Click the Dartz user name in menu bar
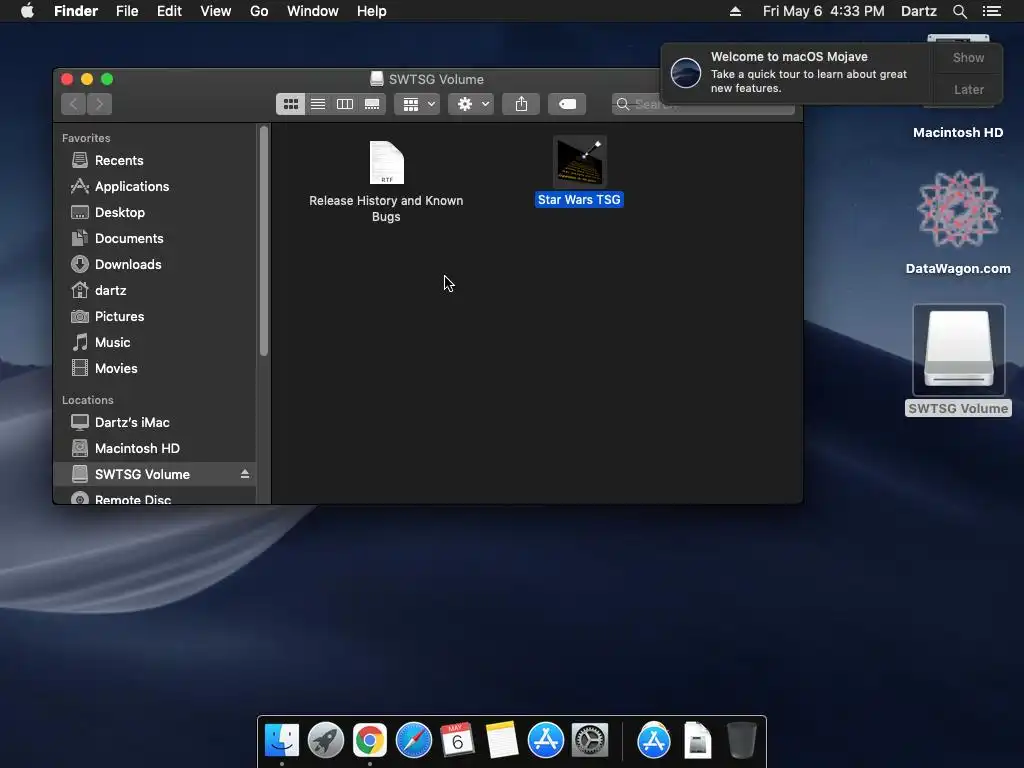 918,11
